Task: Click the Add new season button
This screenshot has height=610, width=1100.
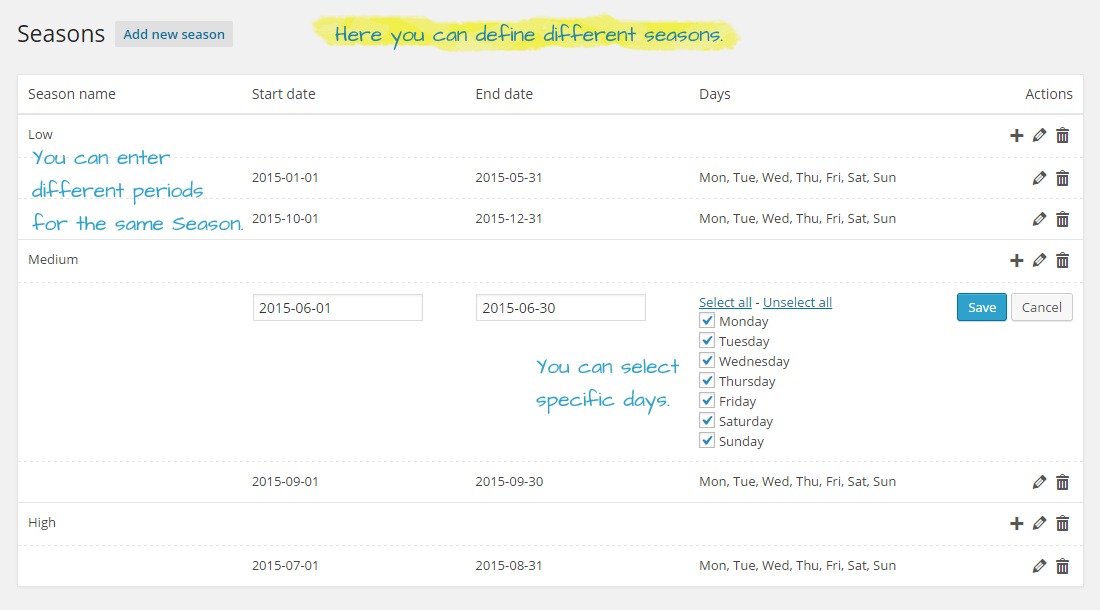Action: click(174, 34)
